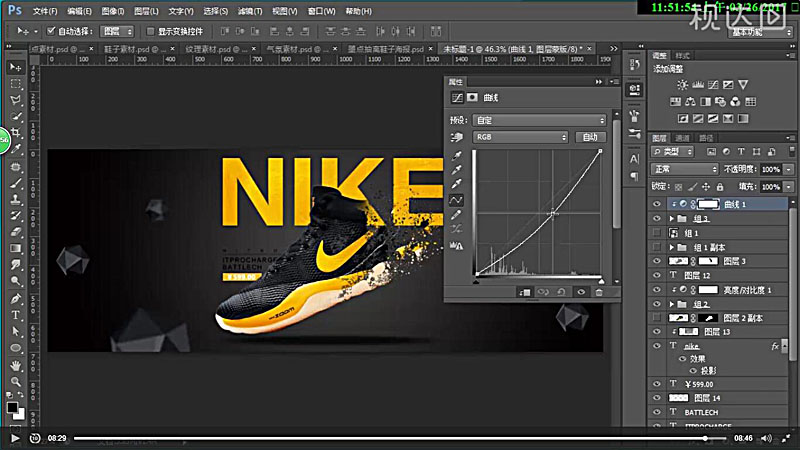This screenshot has width=800, height=450.
Task: Pick the black point eyedropper in curves
Action: click(x=457, y=155)
